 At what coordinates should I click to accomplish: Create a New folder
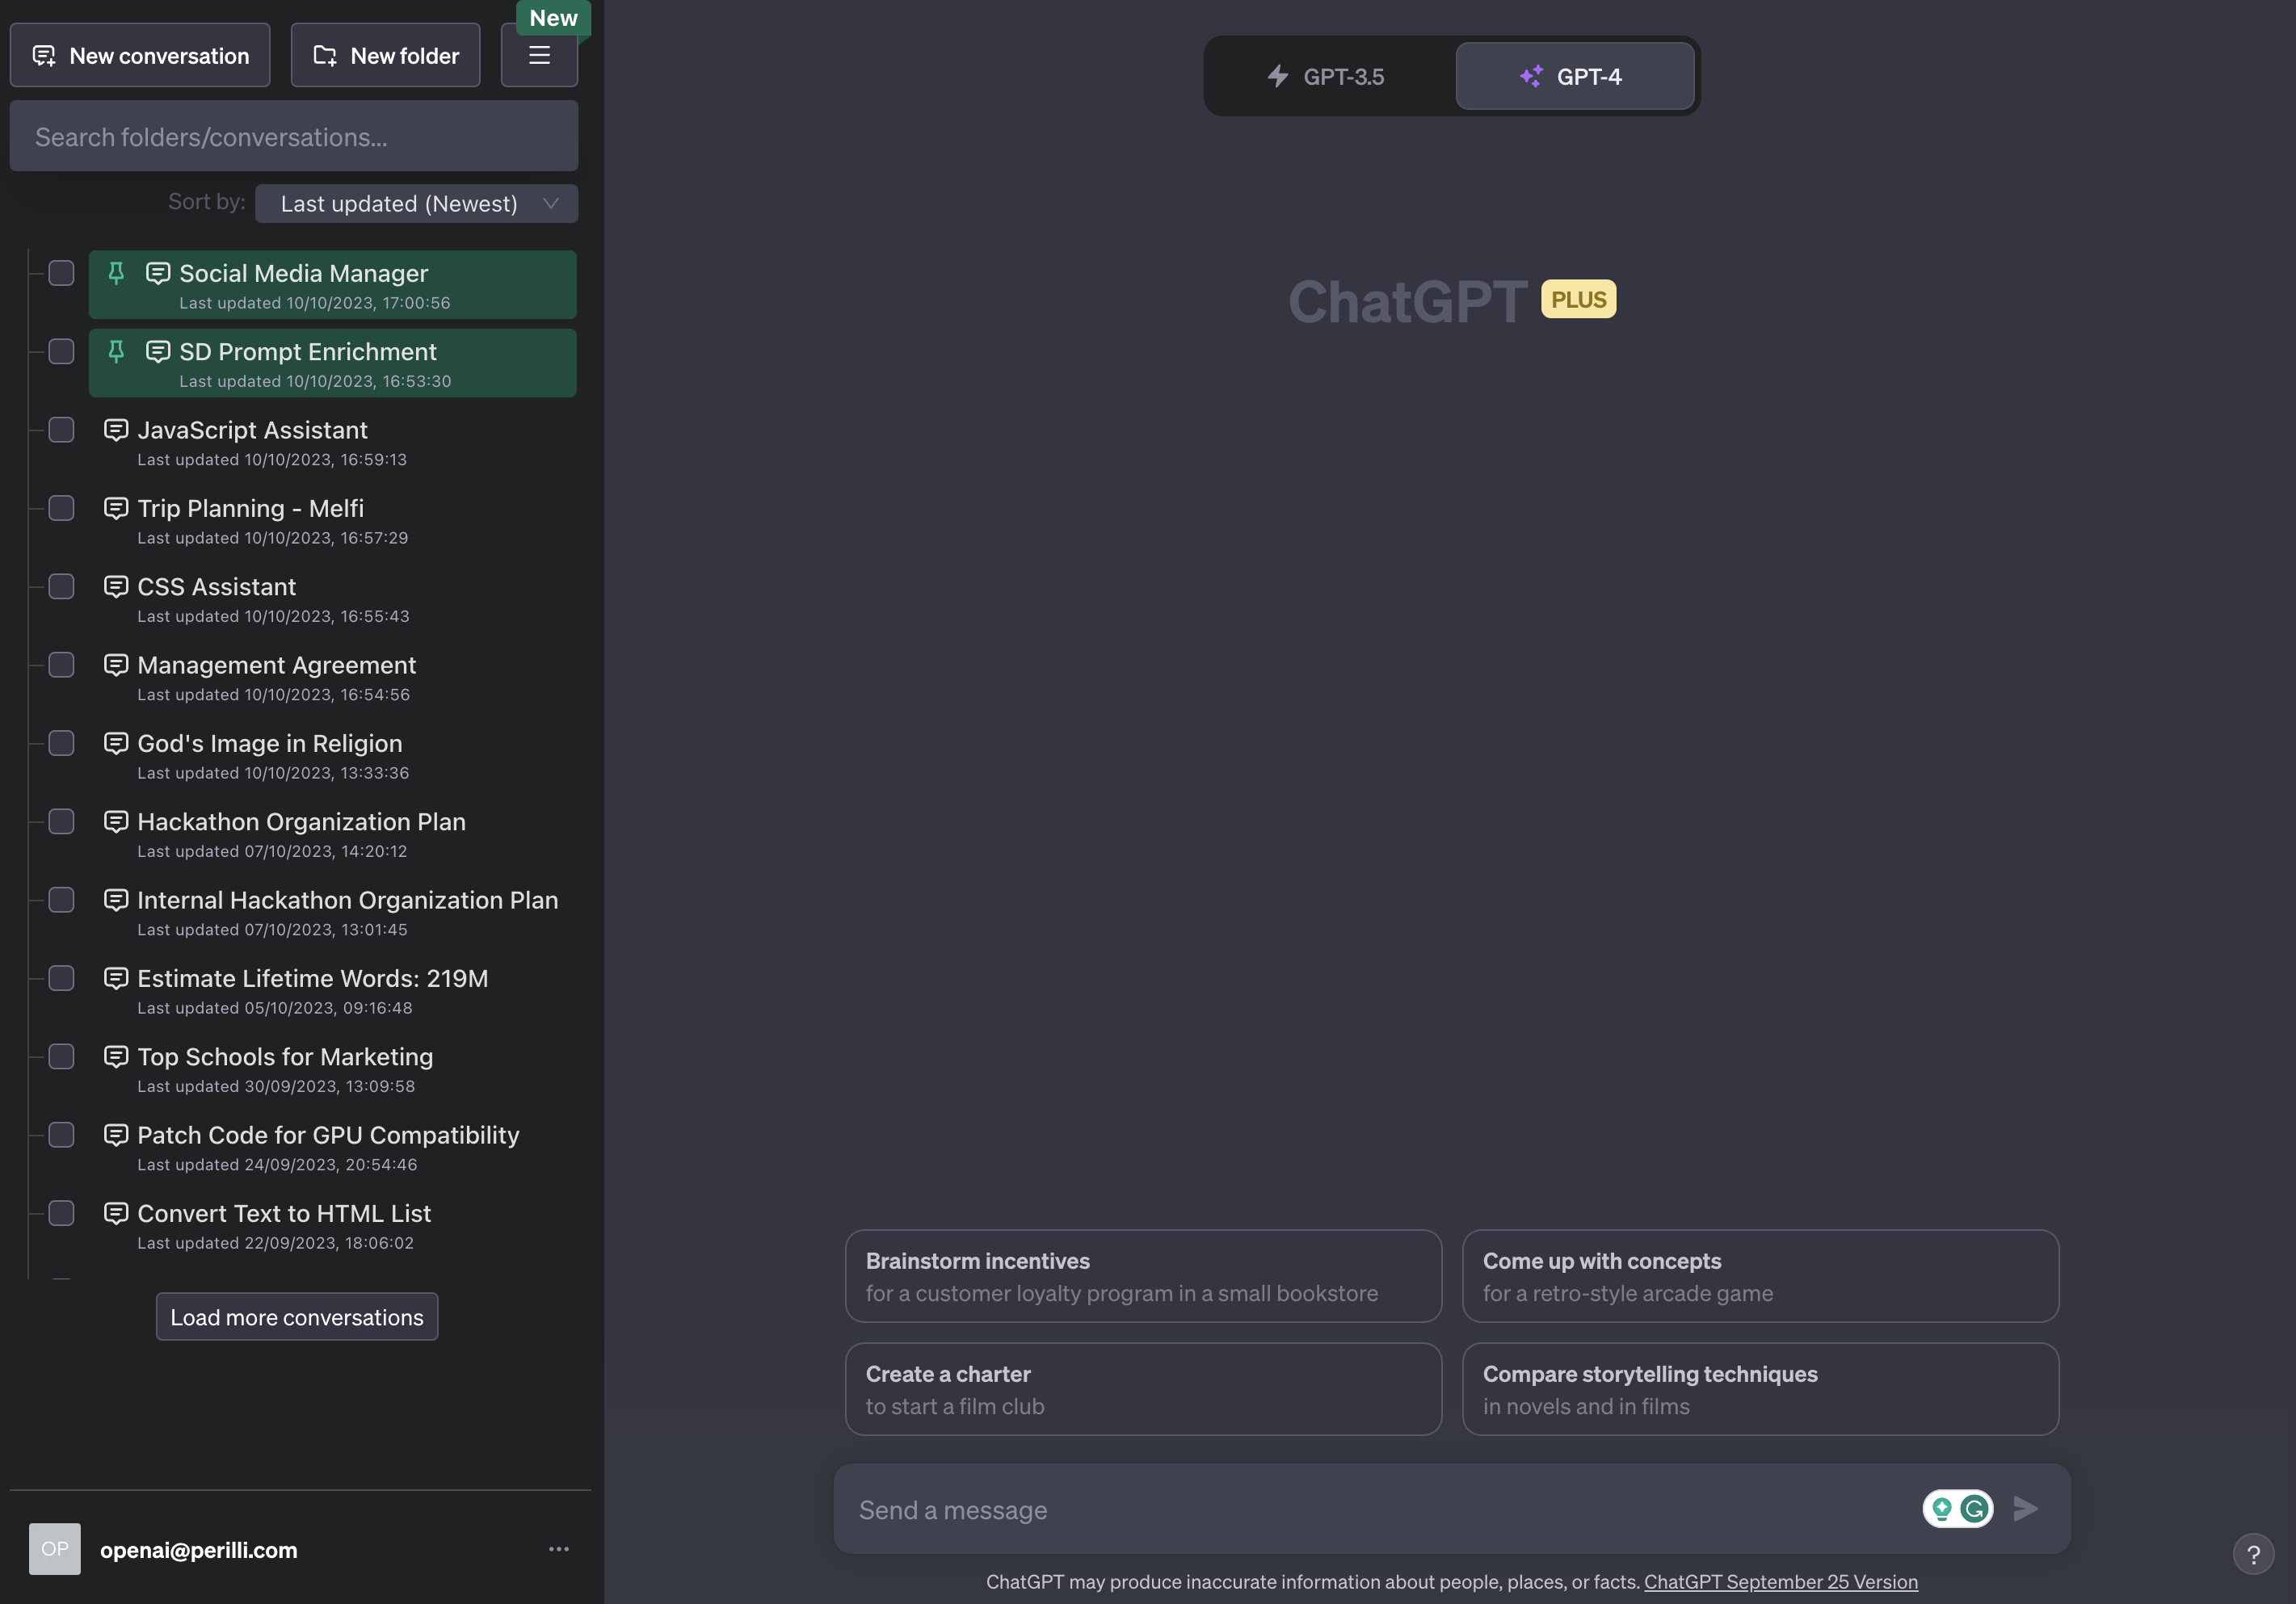point(385,56)
